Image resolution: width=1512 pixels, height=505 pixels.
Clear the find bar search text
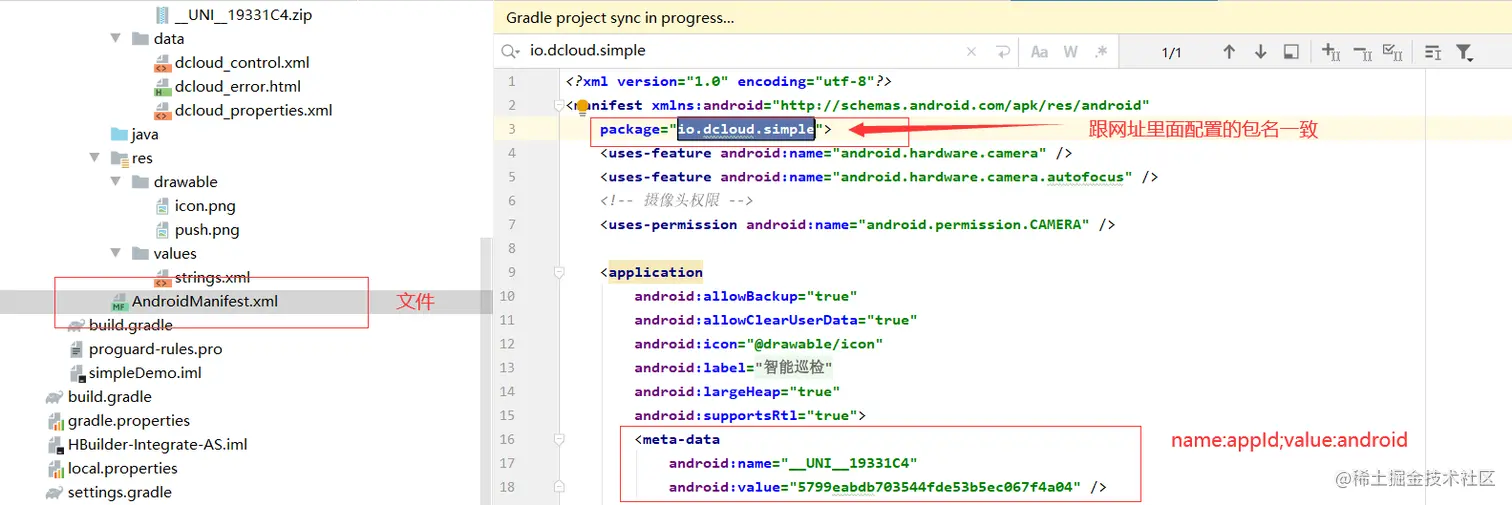click(972, 51)
